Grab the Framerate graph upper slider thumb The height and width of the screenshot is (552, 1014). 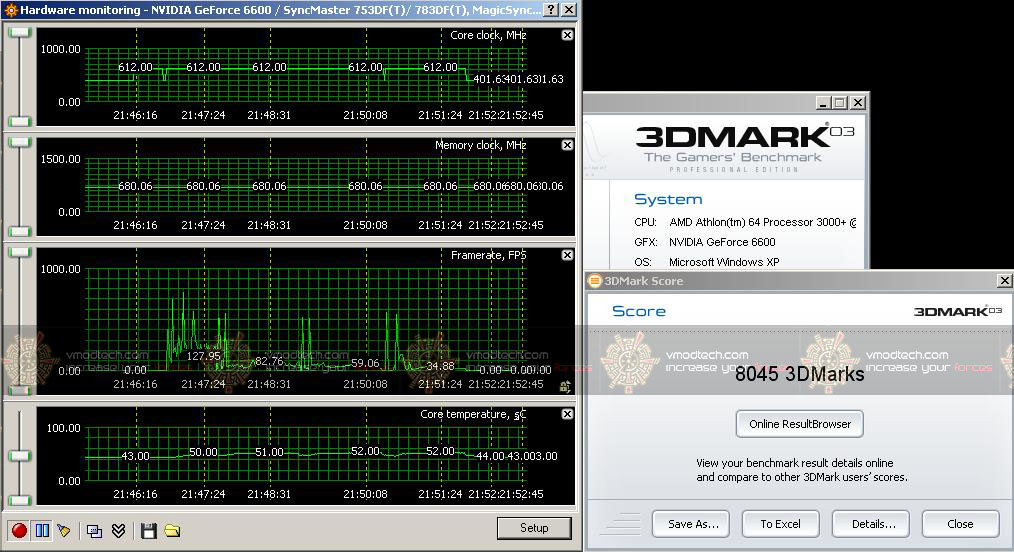19,252
